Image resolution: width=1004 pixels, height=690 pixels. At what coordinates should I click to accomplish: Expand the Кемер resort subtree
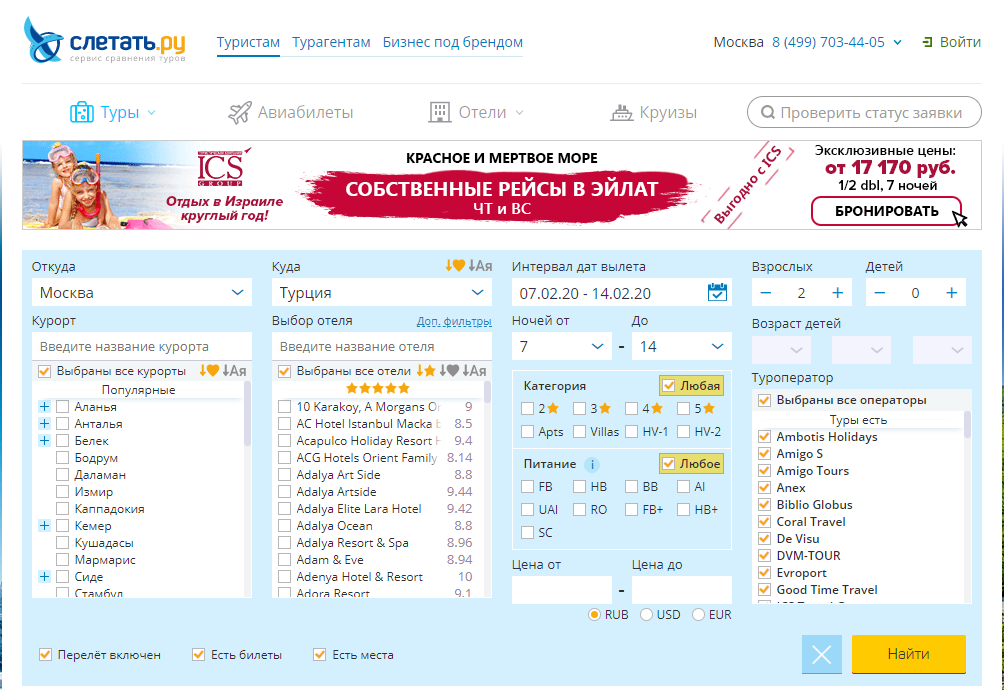[x=44, y=526]
